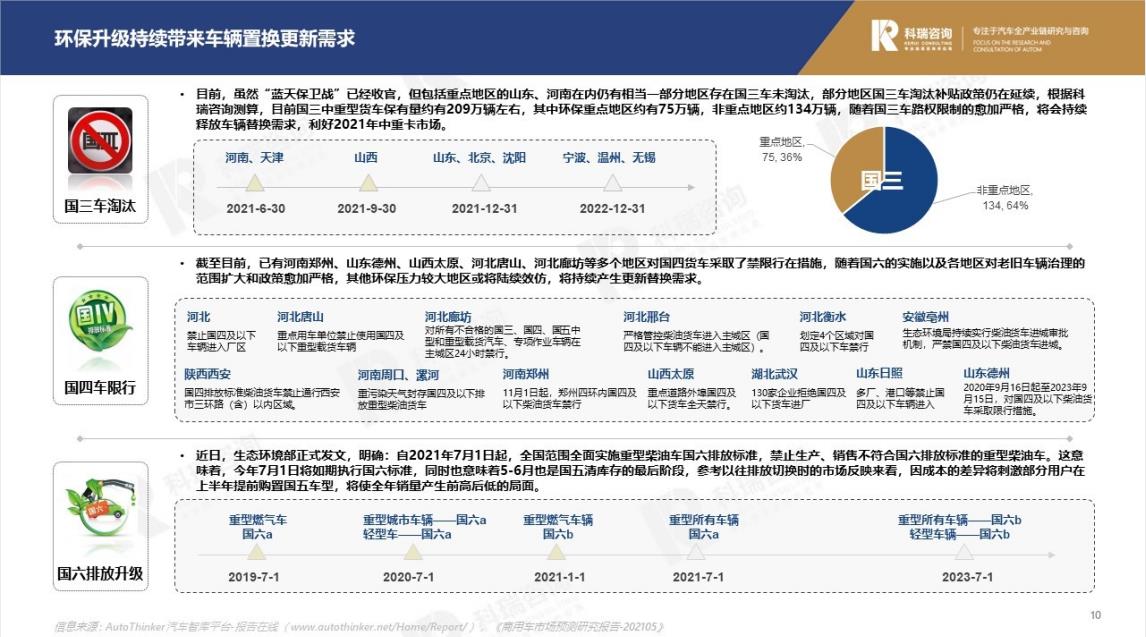
Task: Select the triangle marker above 2022-12-31
Action: (612, 182)
